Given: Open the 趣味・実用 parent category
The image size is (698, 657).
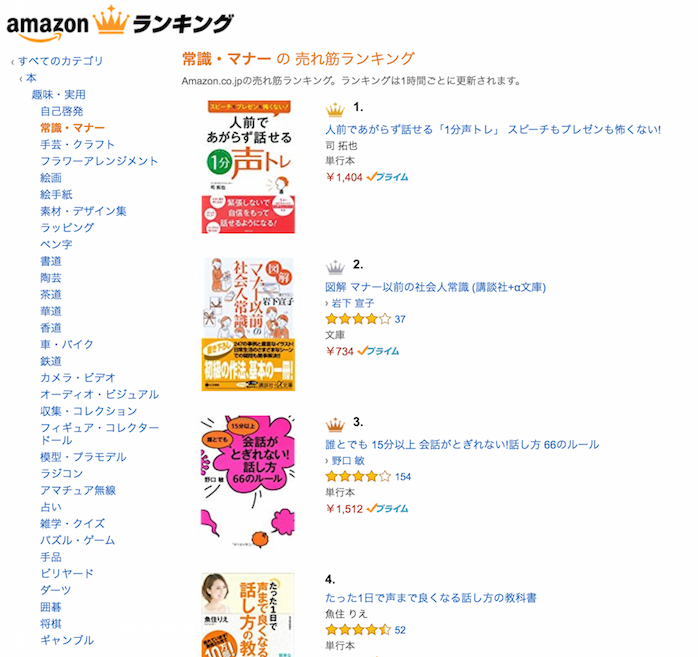Looking at the screenshot, I should 58,95.
